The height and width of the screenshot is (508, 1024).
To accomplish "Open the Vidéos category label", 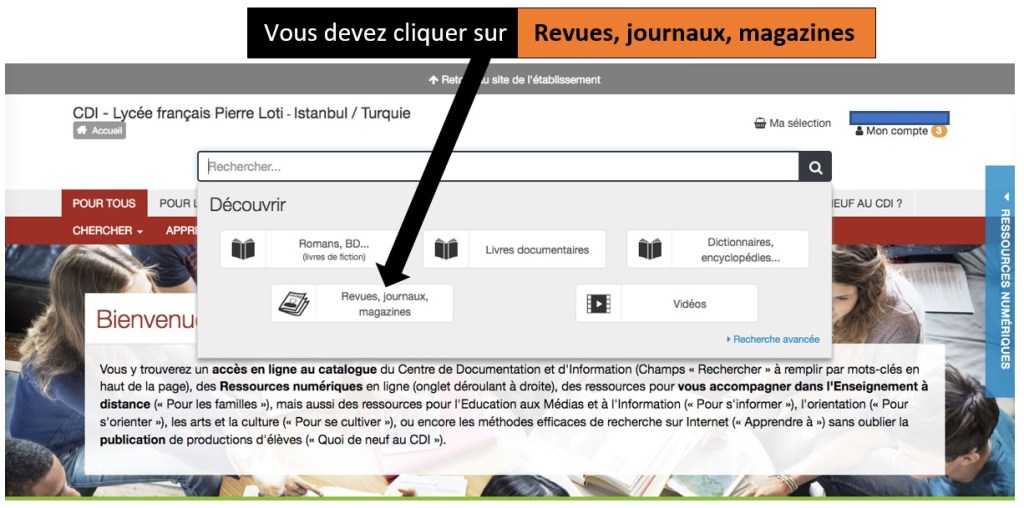I will click(x=689, y=304).
